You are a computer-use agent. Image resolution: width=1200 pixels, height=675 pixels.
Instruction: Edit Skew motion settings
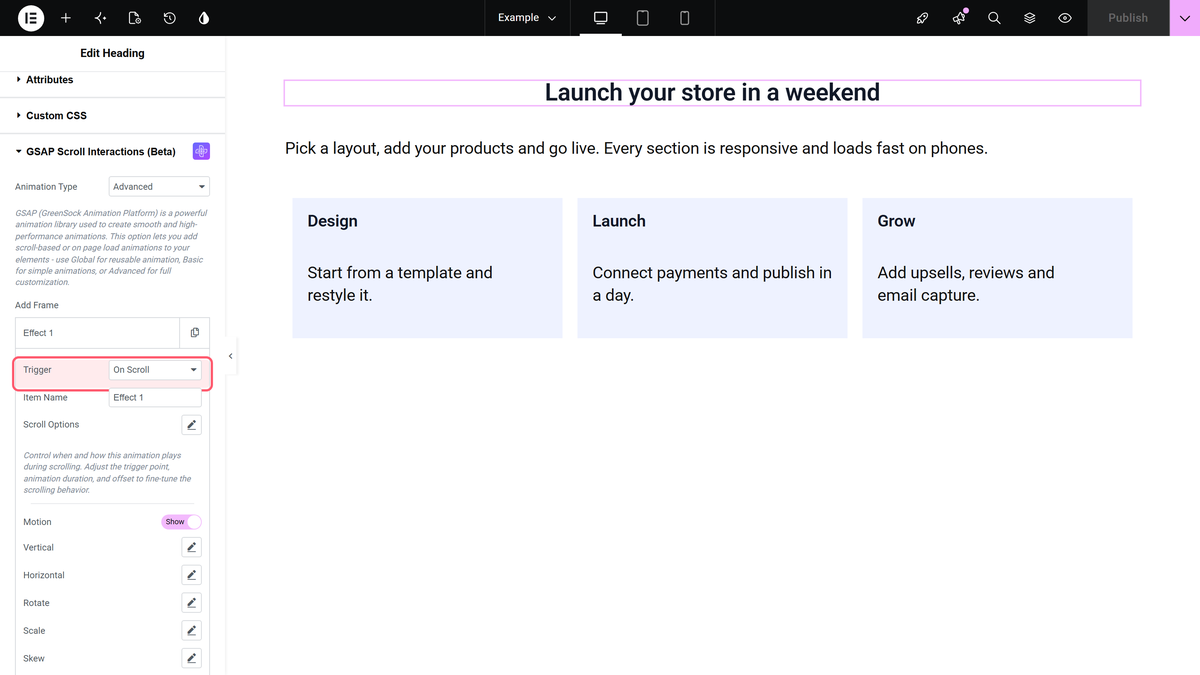(x=192, y=658)
